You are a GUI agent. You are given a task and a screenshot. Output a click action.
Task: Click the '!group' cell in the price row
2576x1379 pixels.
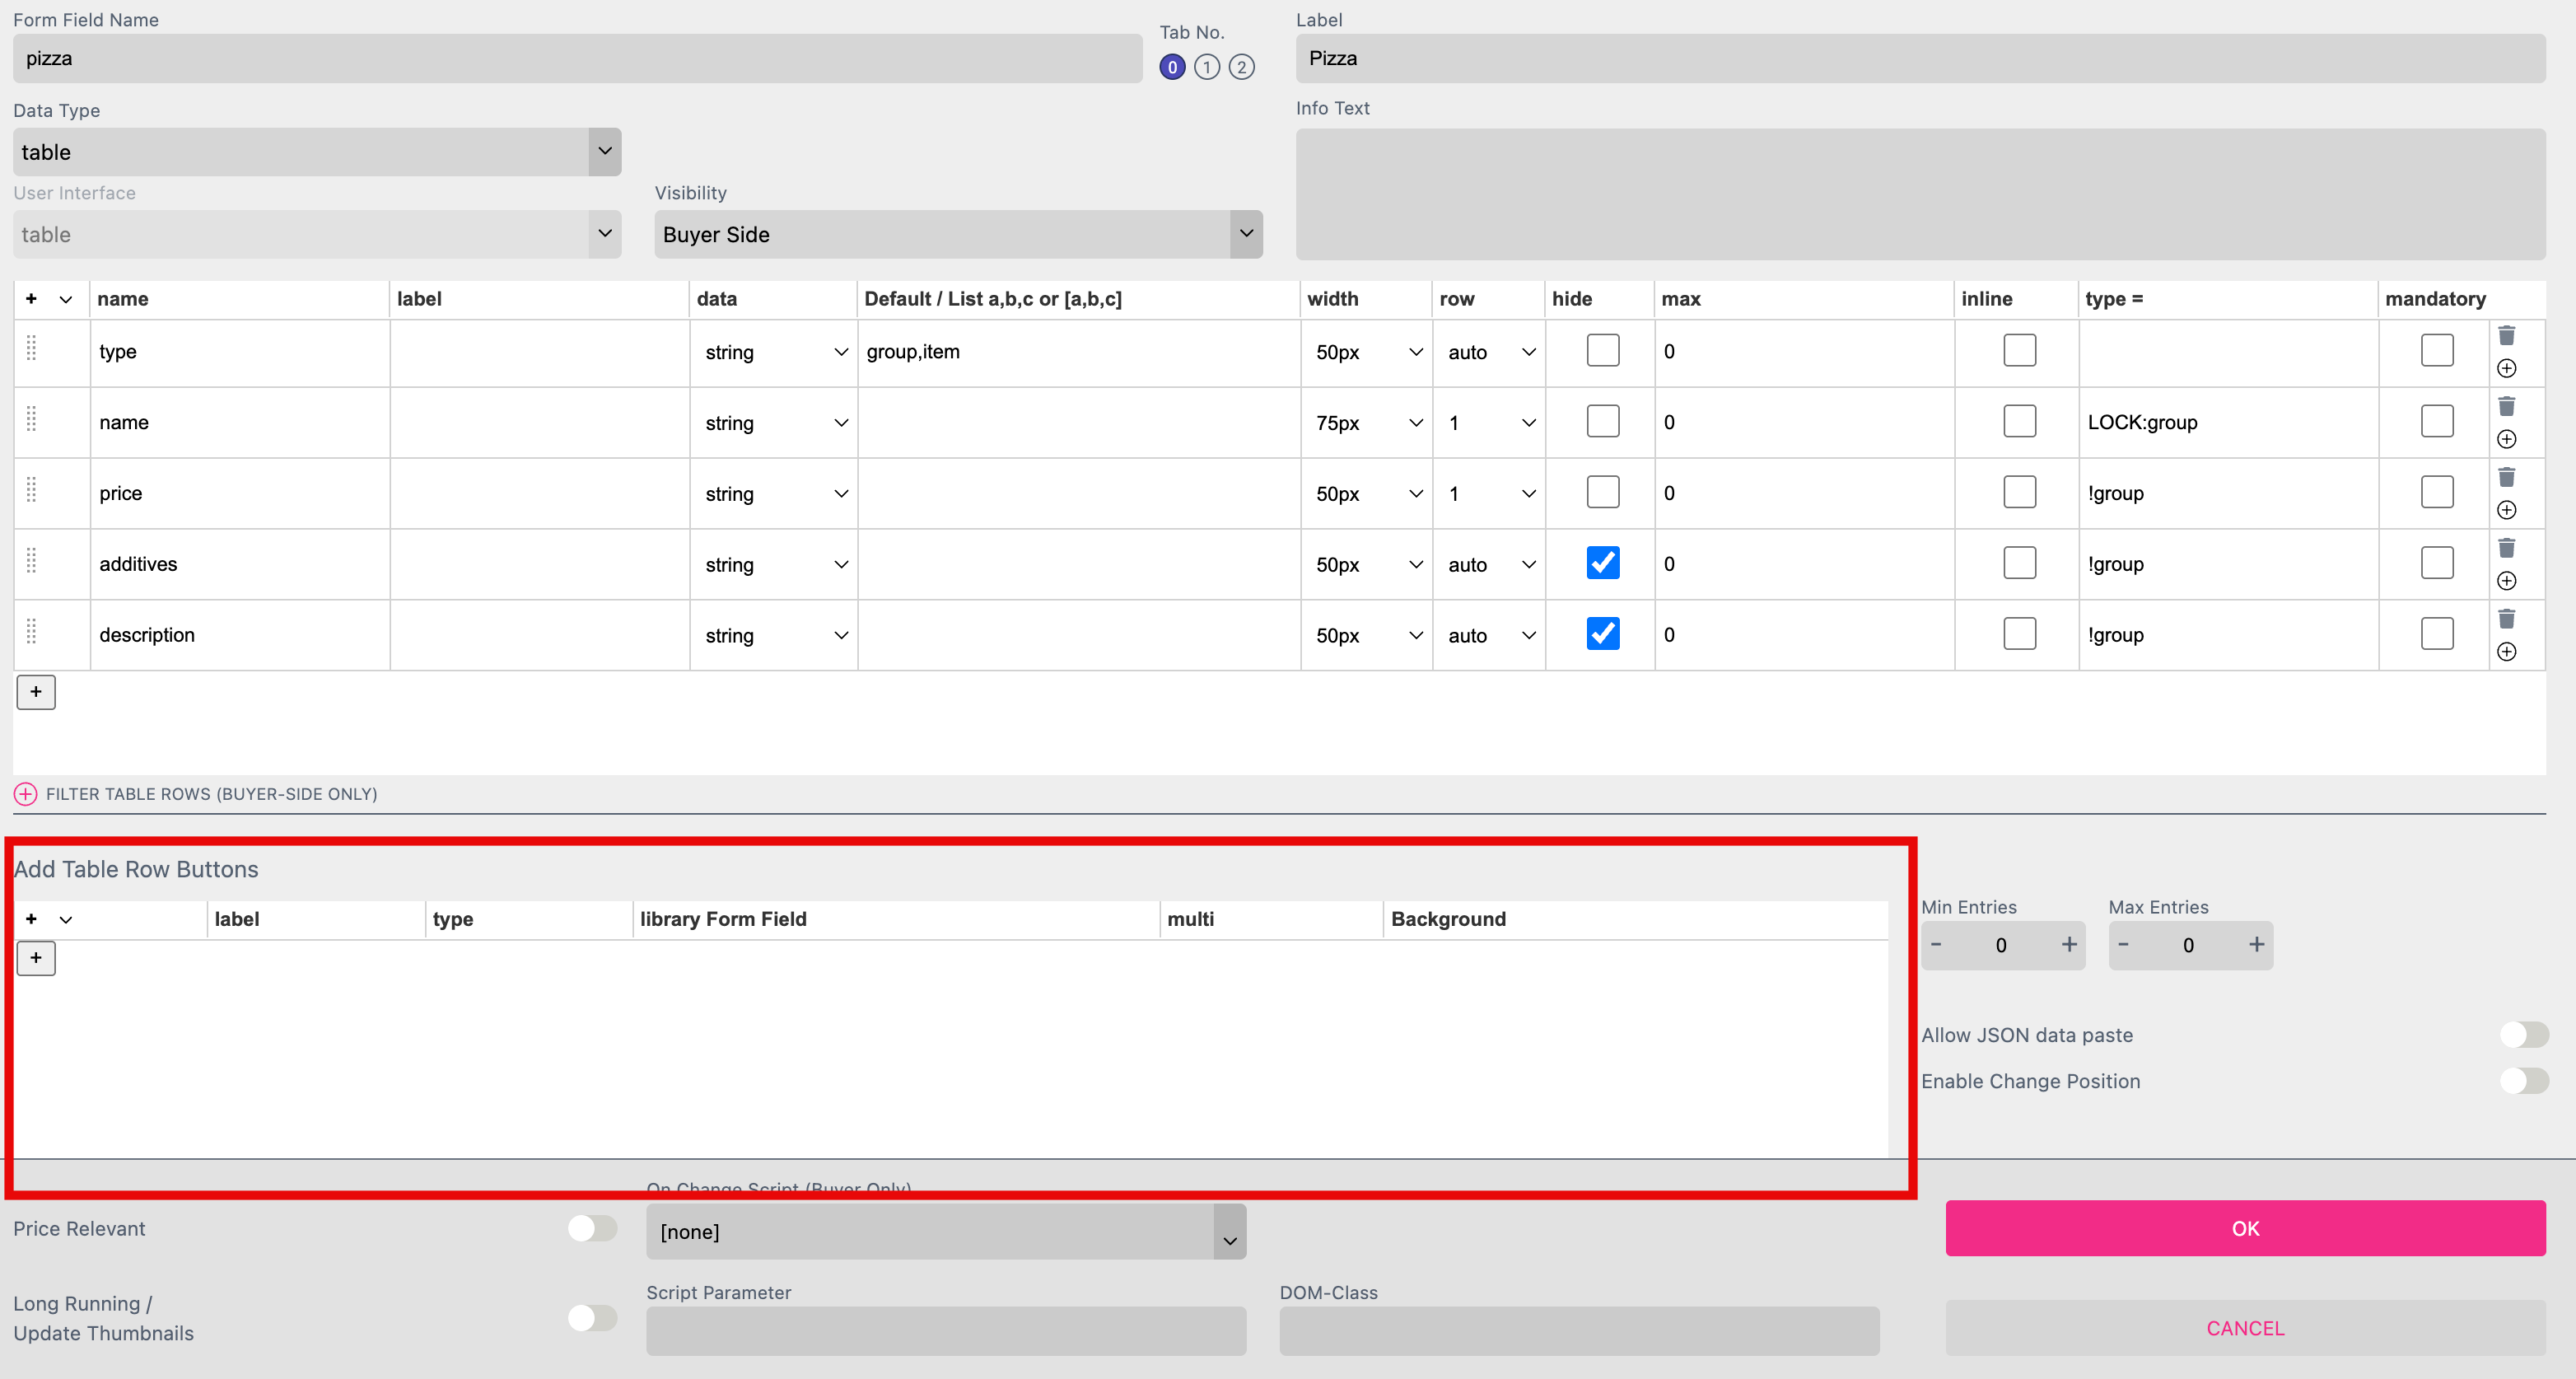point(2228,493)
